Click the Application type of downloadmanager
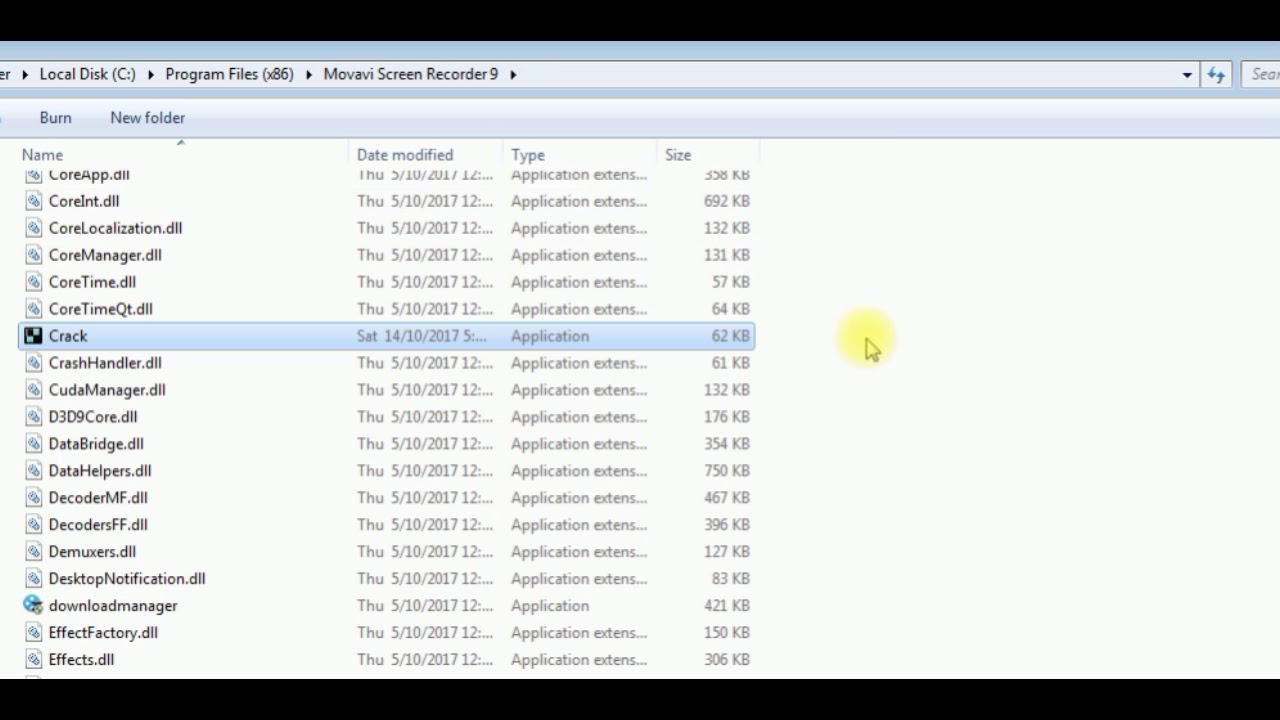 [550, 606]
